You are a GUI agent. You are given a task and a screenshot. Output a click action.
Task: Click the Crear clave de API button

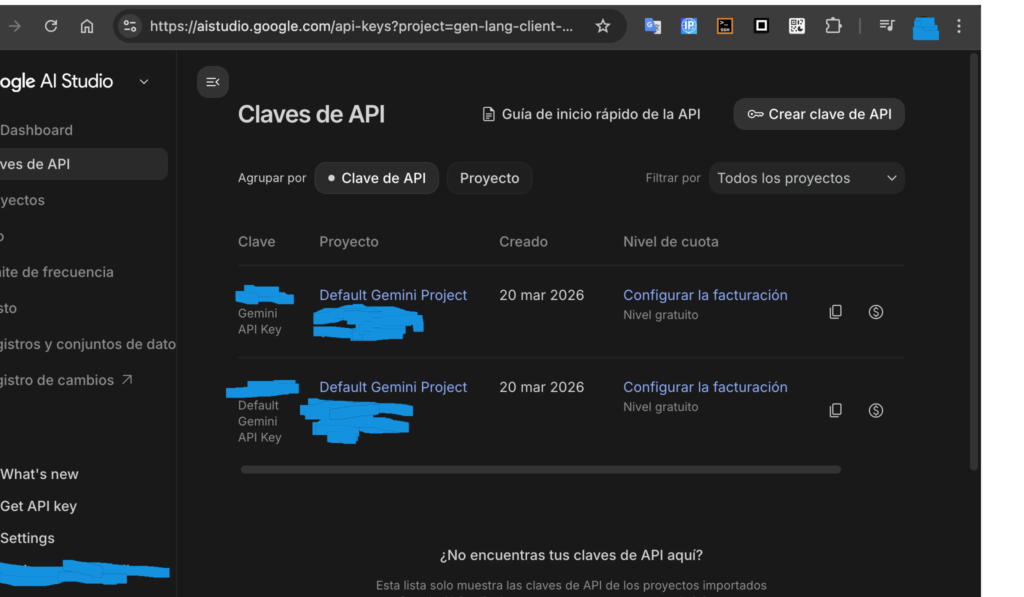819,114
